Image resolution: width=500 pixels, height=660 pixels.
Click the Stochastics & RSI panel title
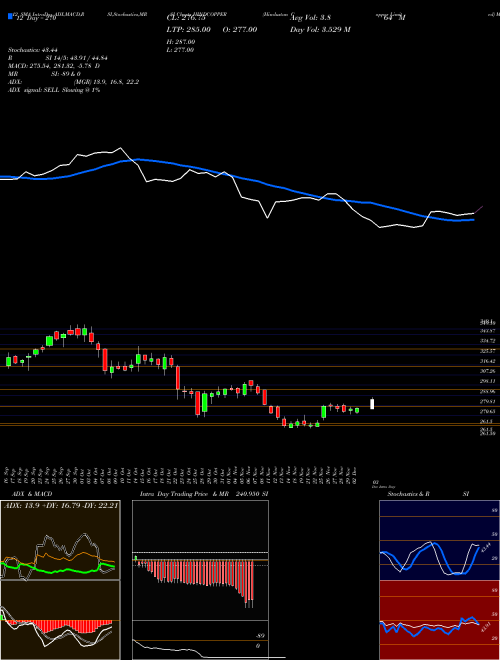(428, 494)
